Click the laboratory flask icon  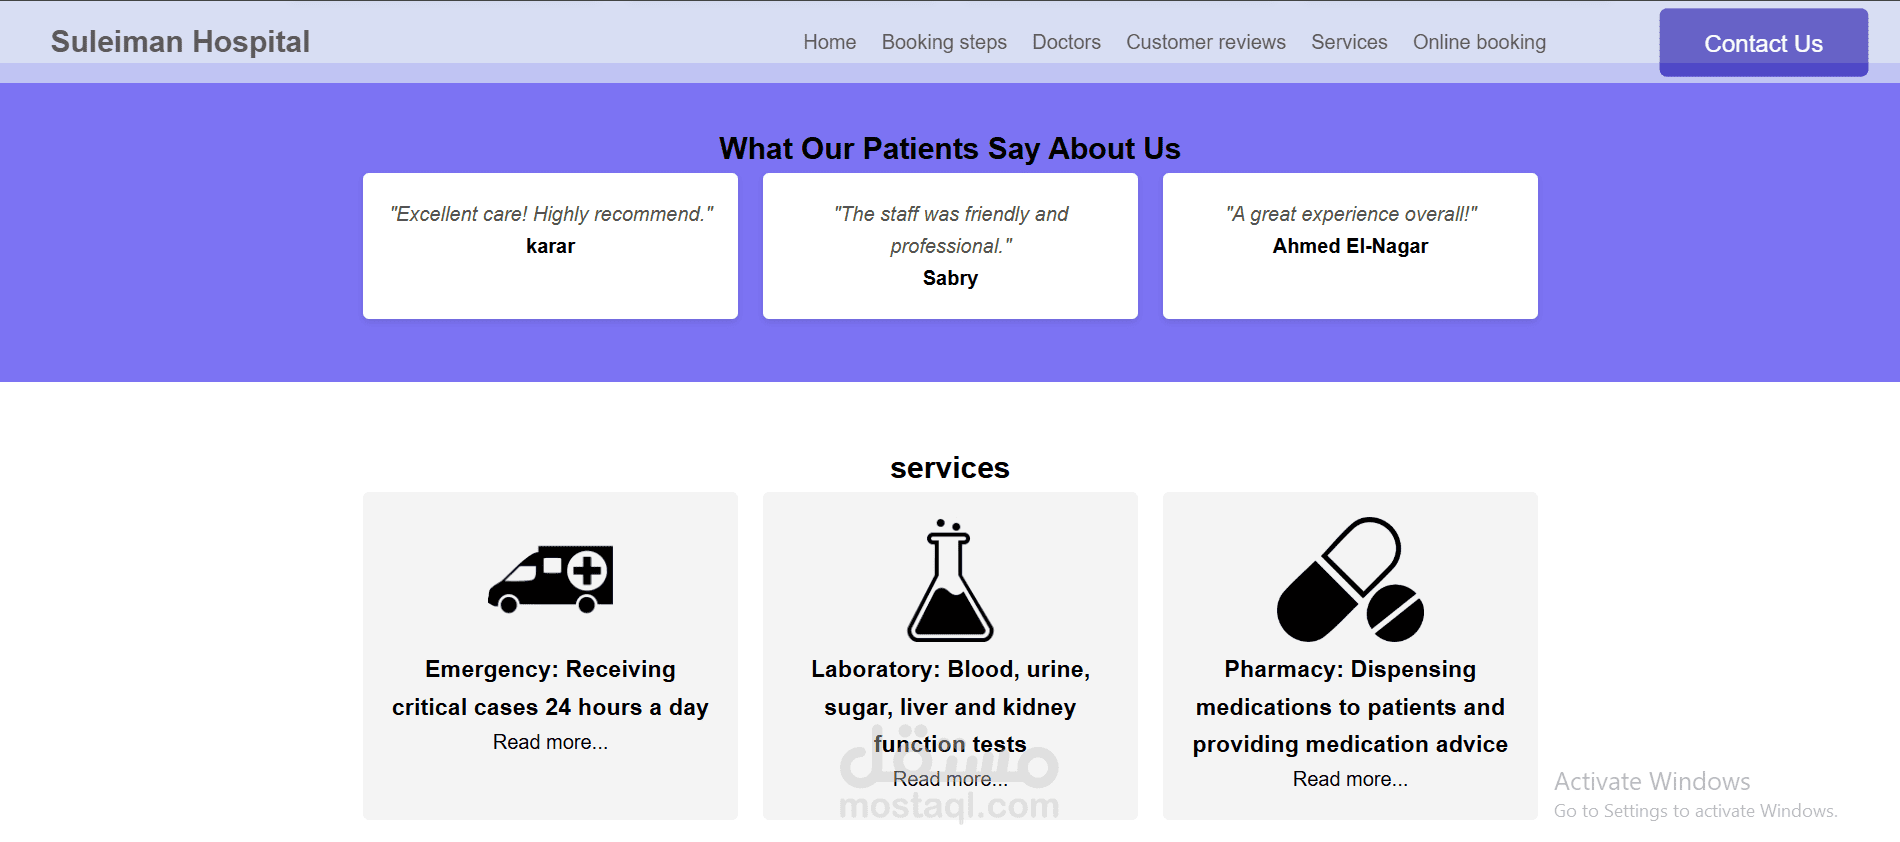[x=950, y=580]
